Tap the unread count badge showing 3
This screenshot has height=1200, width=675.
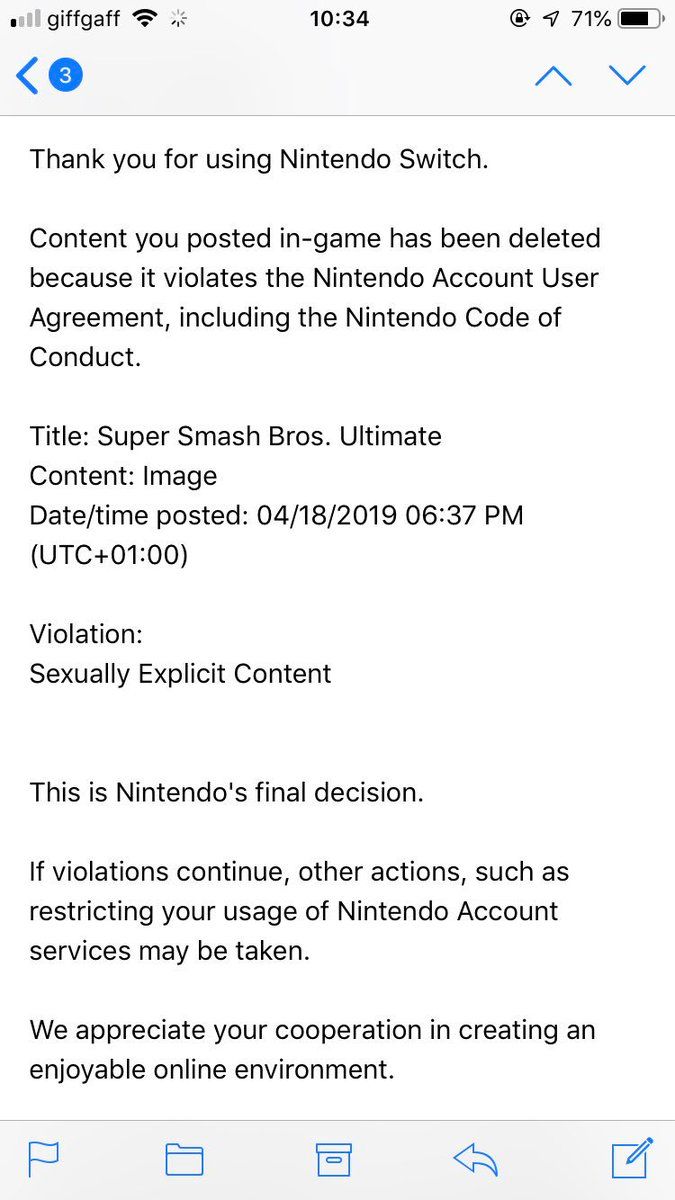[x=66, y=76]
